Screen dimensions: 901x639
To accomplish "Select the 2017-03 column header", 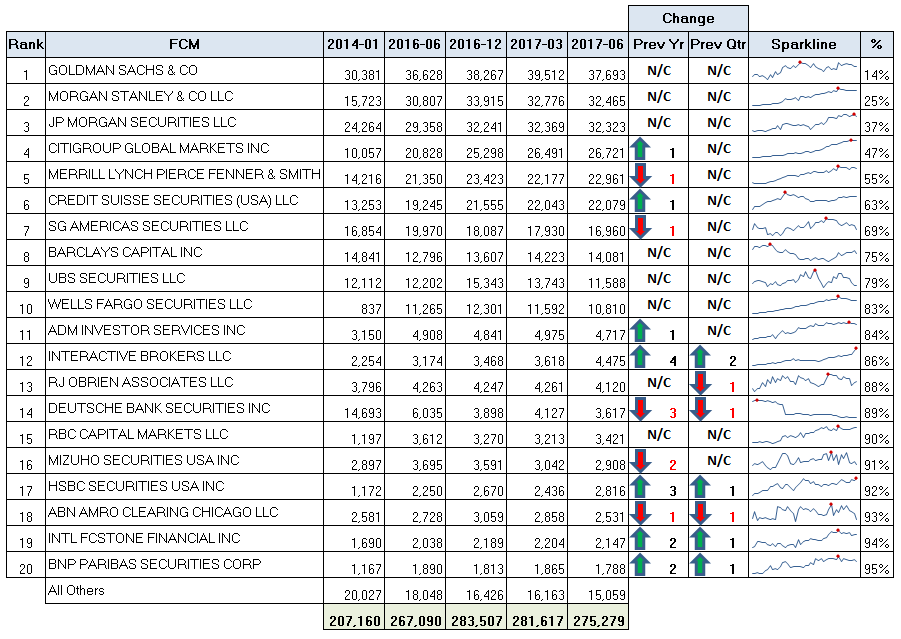I will [537, 44].
